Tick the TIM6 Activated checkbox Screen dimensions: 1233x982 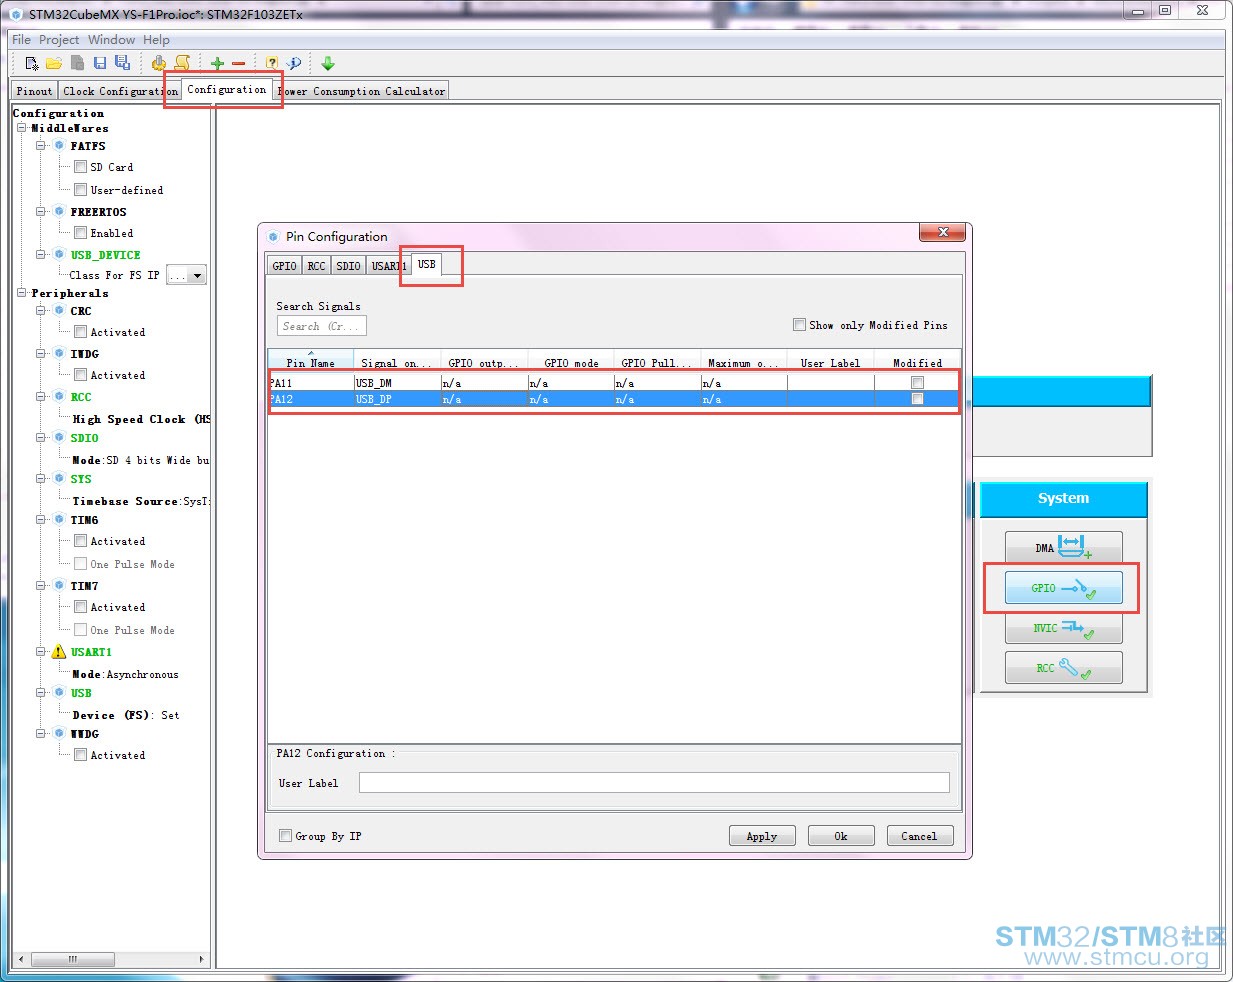[80, 541]
